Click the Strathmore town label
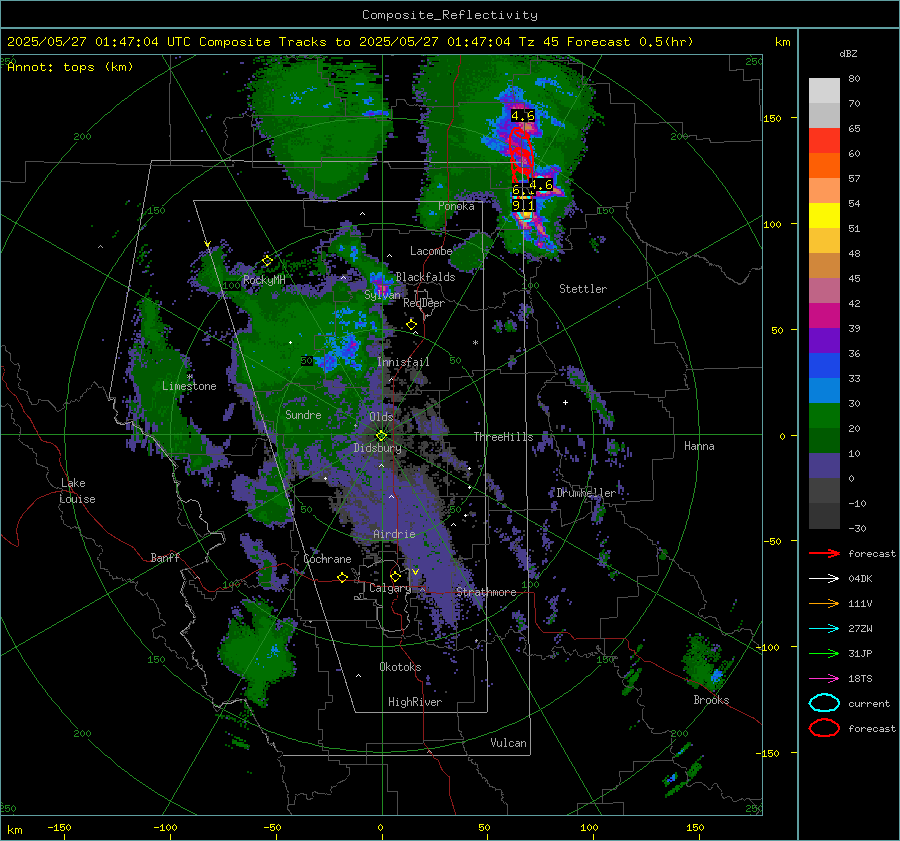The height and width of the screenshot is (841, 900). pyautogui.click(x=486, y=592)
